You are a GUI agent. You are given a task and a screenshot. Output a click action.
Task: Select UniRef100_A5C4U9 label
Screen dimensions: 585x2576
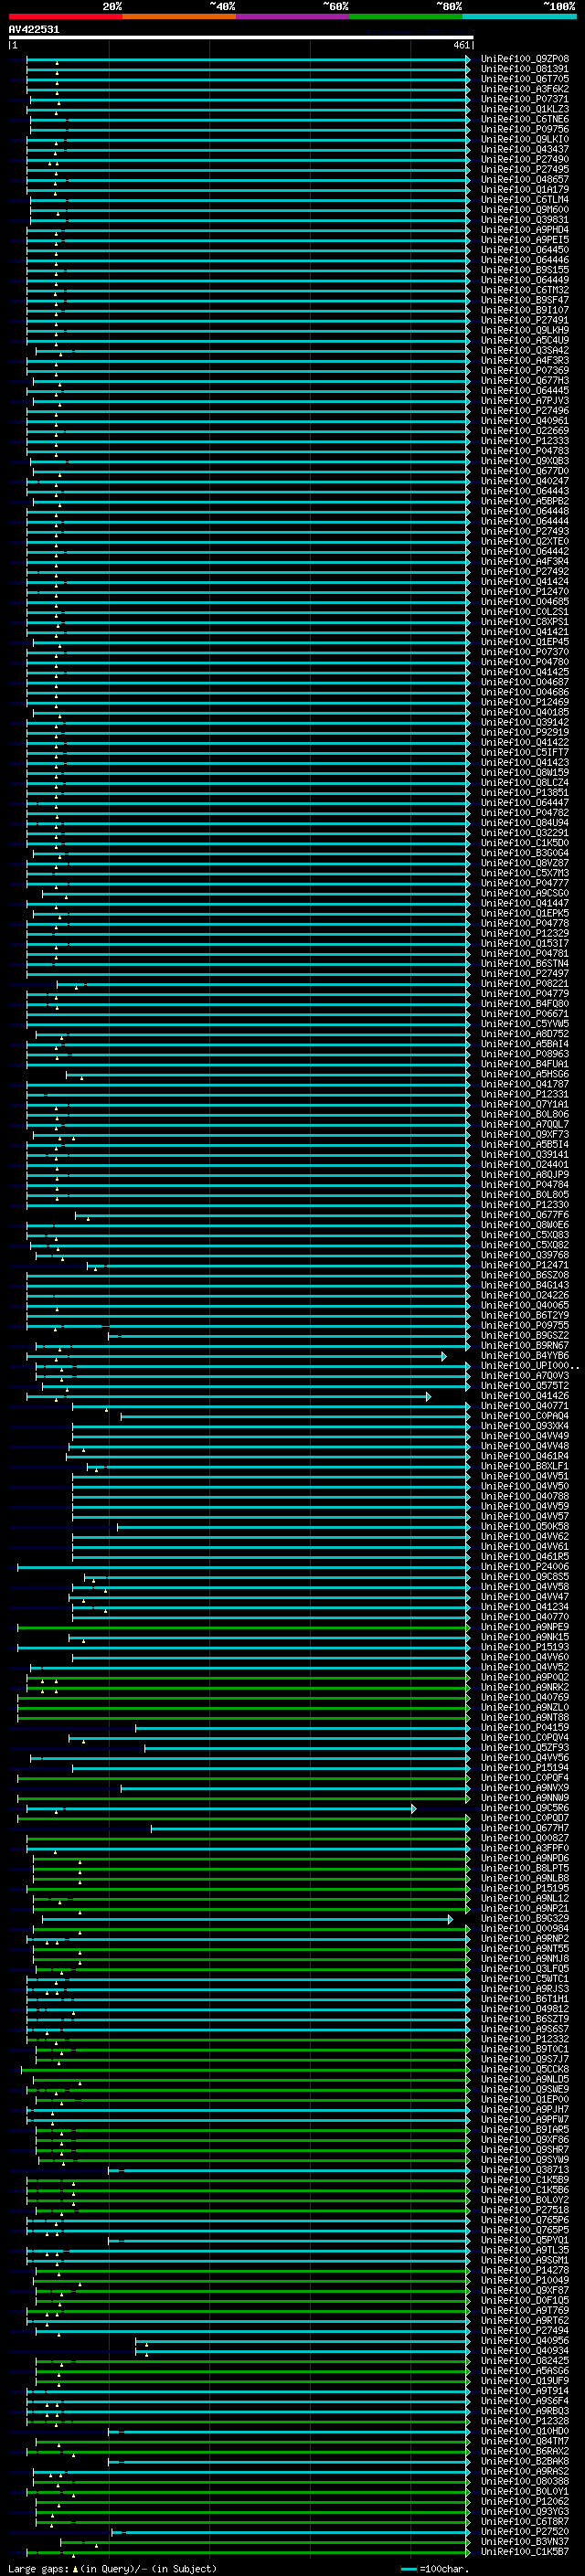[x=525, y=340]
